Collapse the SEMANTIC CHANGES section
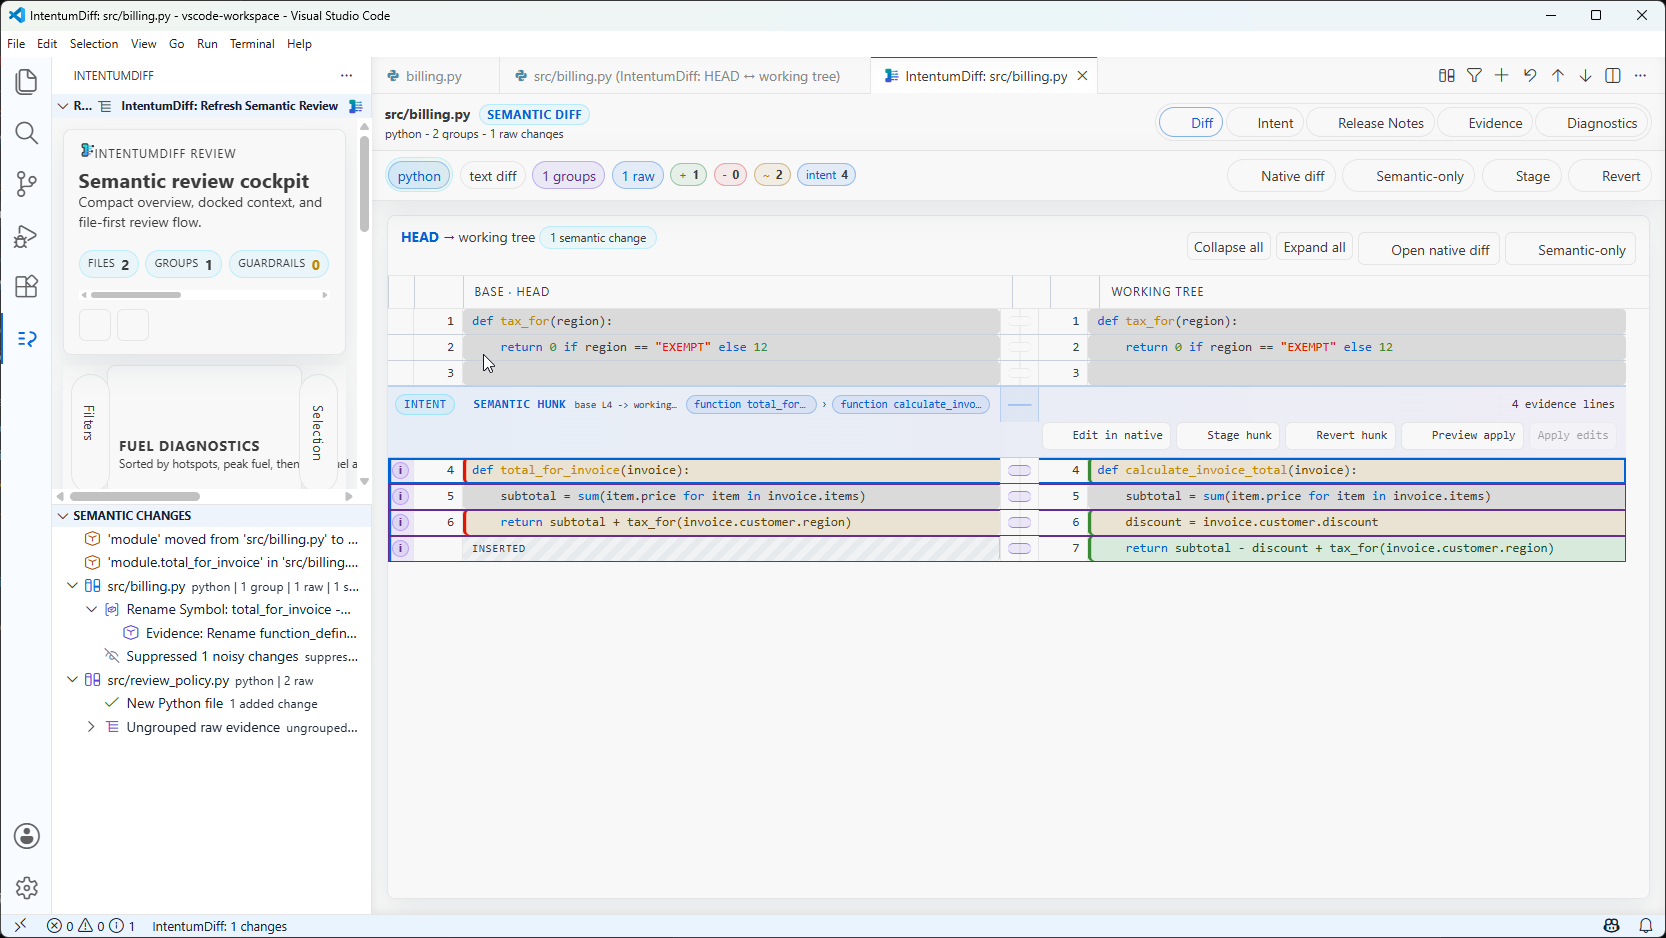Screen dimensions: 1666x938 click(x=63, y=516)
